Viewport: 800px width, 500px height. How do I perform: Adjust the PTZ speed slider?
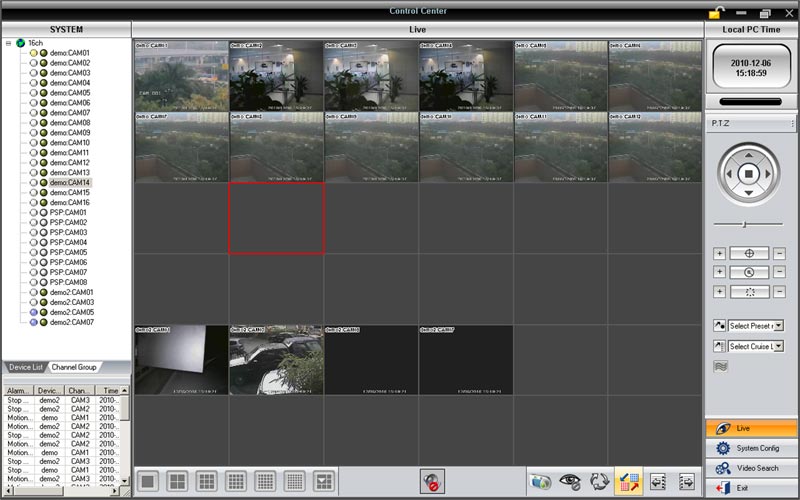click(x=744, y=224)
